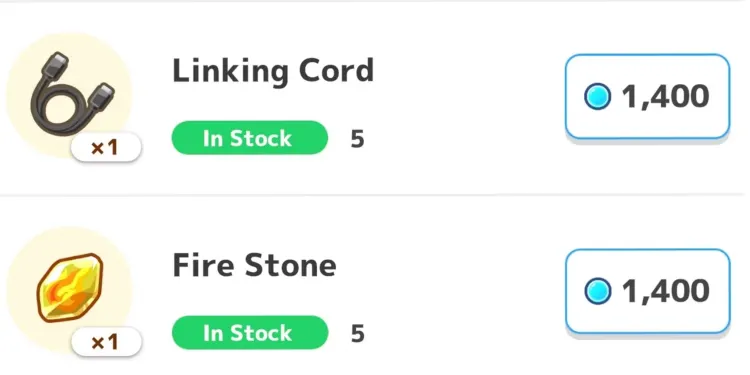Click the stock count 5 beside Fire Stone

(x=357, y=333)
